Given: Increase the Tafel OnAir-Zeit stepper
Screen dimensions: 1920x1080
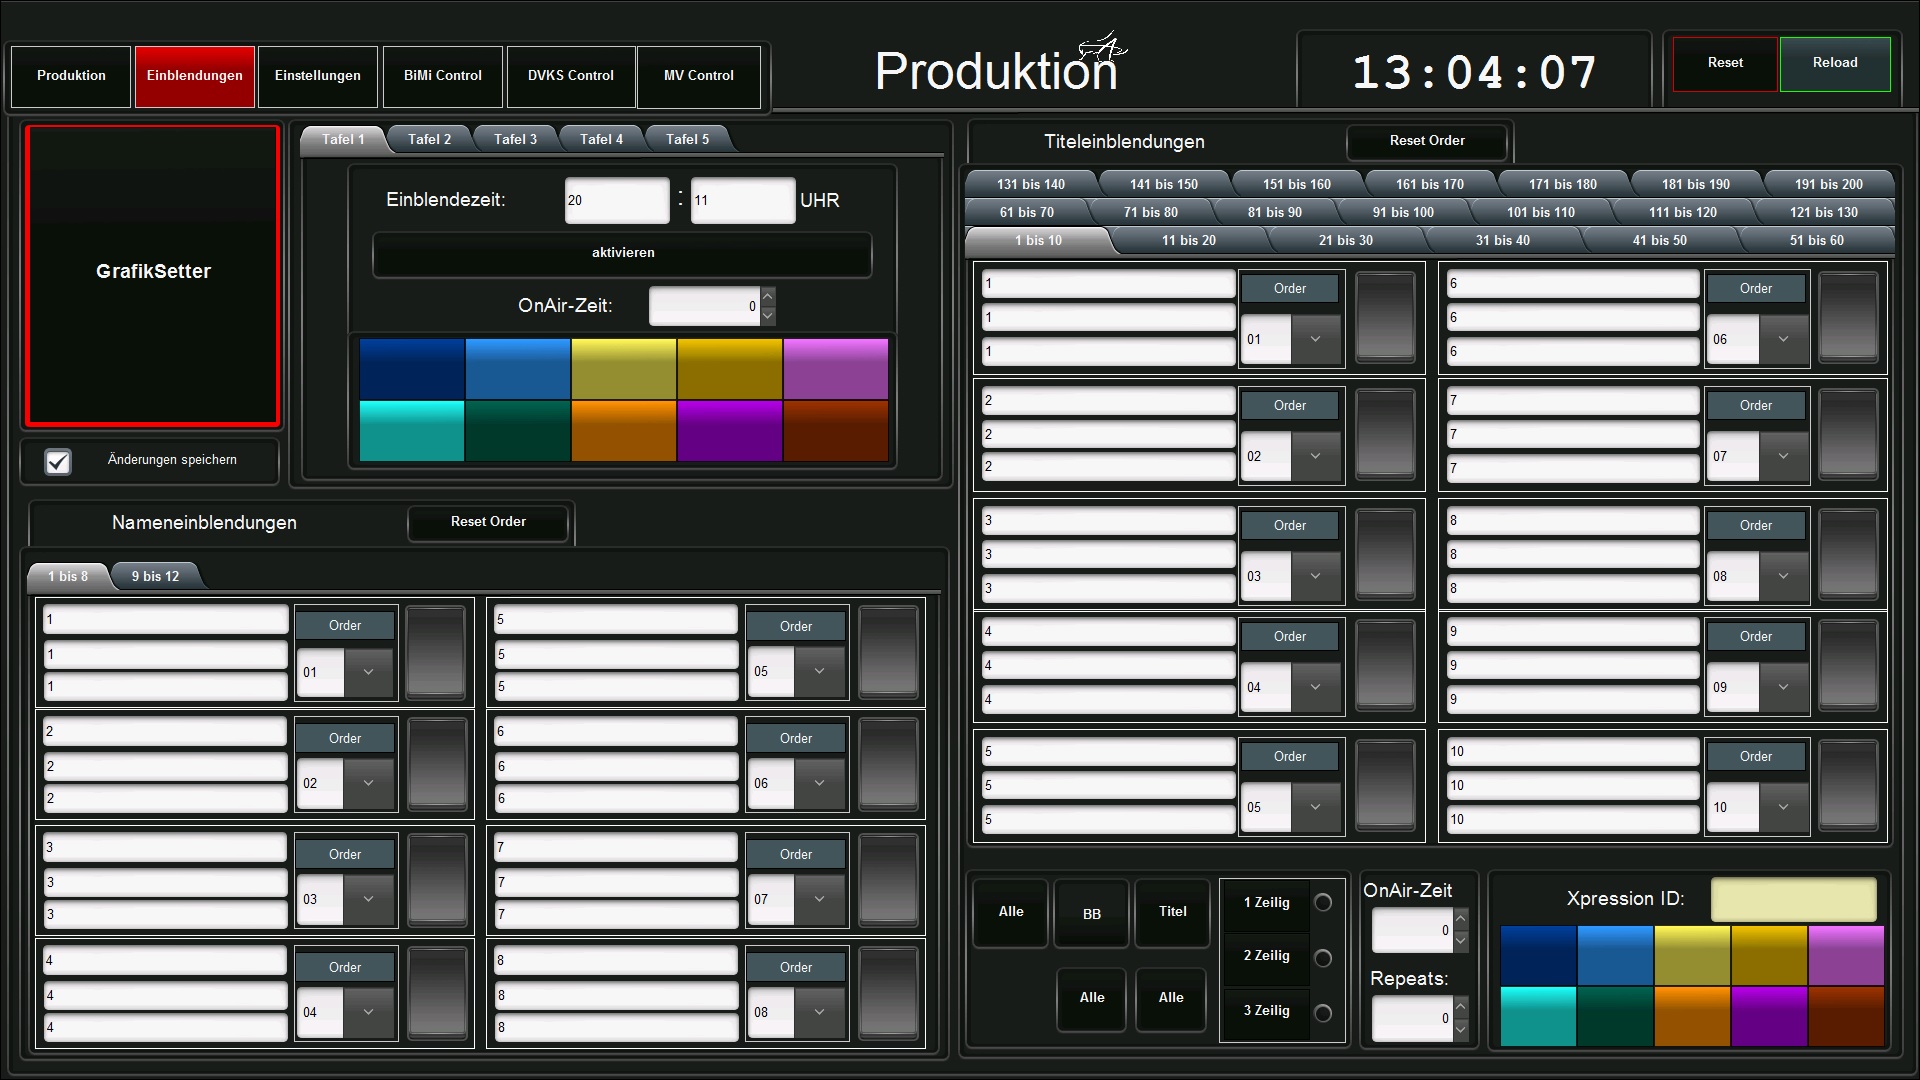Looking at the screenshot, I should (x=768, y=297).
